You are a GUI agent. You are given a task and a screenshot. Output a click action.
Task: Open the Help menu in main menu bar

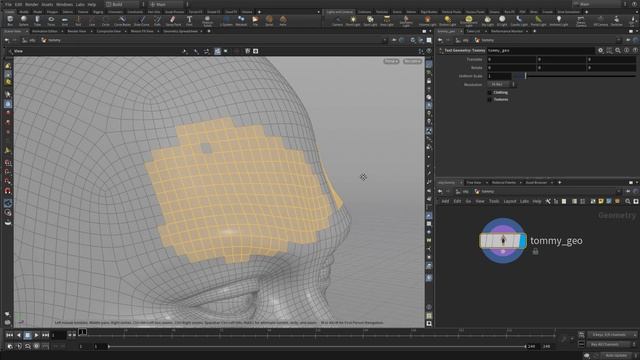coord(92,4)
